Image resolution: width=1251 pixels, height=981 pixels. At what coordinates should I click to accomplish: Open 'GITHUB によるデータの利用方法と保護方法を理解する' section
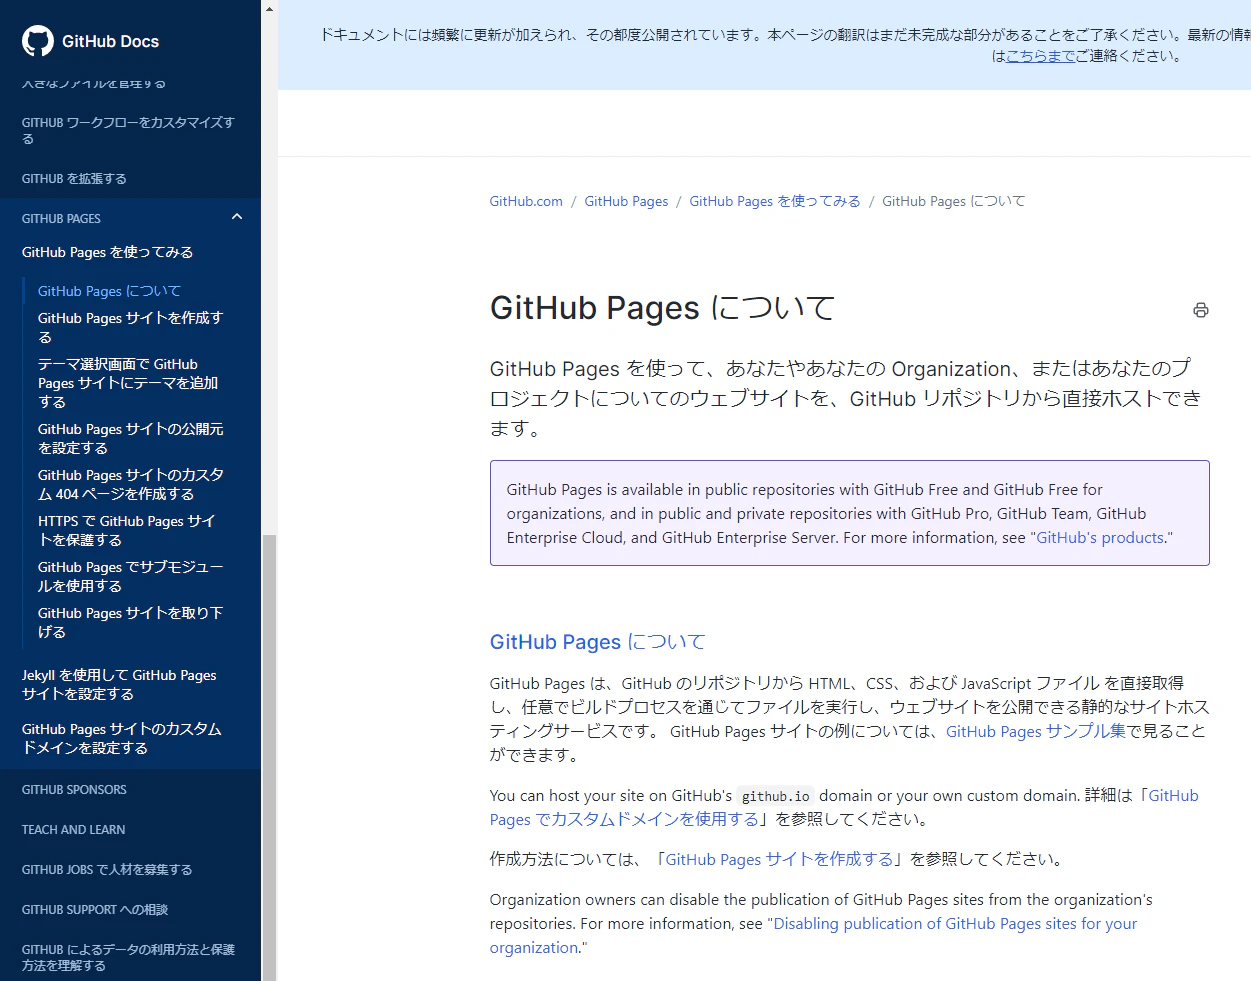coord(128,957)
